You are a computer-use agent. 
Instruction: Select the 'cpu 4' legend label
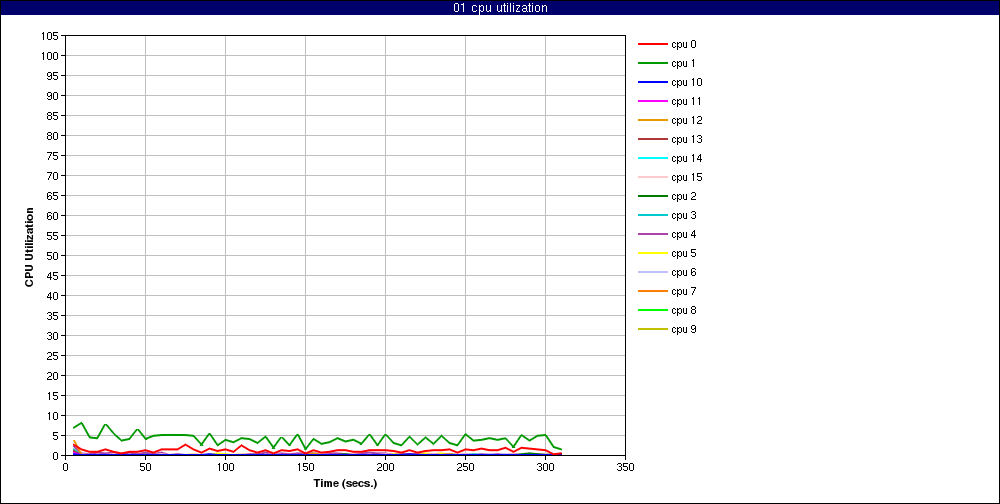click(x=684, y=234)
